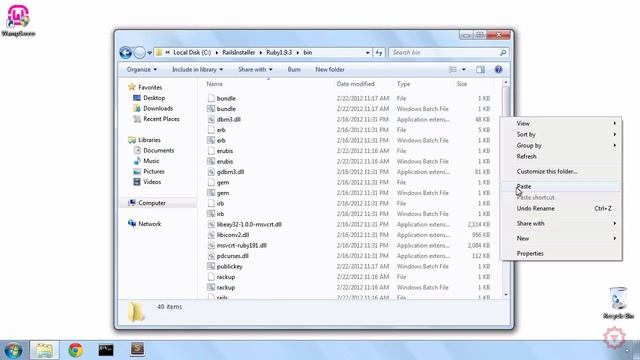The height and width of the screenshot is (360, 640).
Task: Click RailsInstaller in the address breadcrumb
Action: (239, 53)
